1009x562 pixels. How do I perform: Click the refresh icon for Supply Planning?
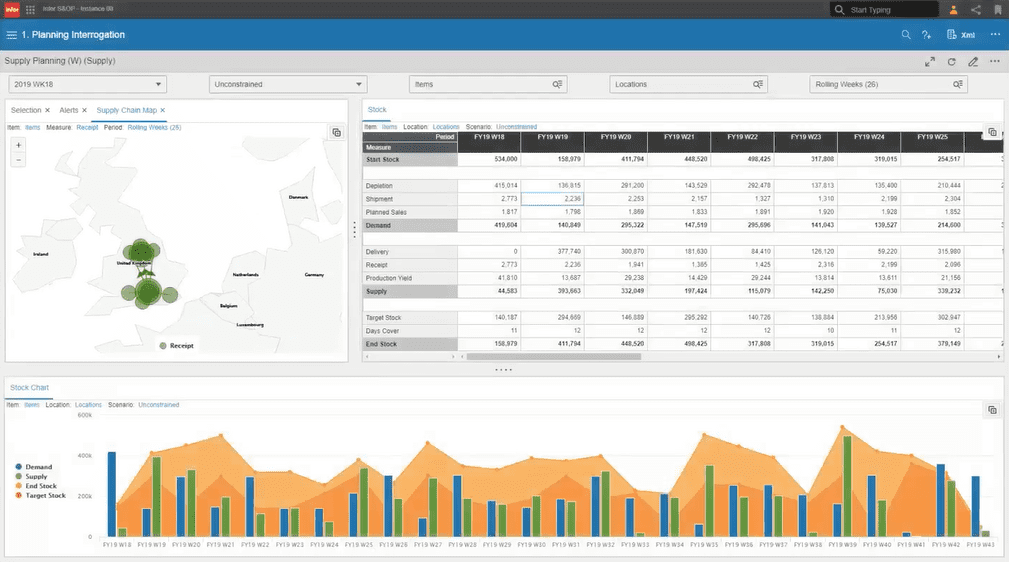click(x=951, y=62)
